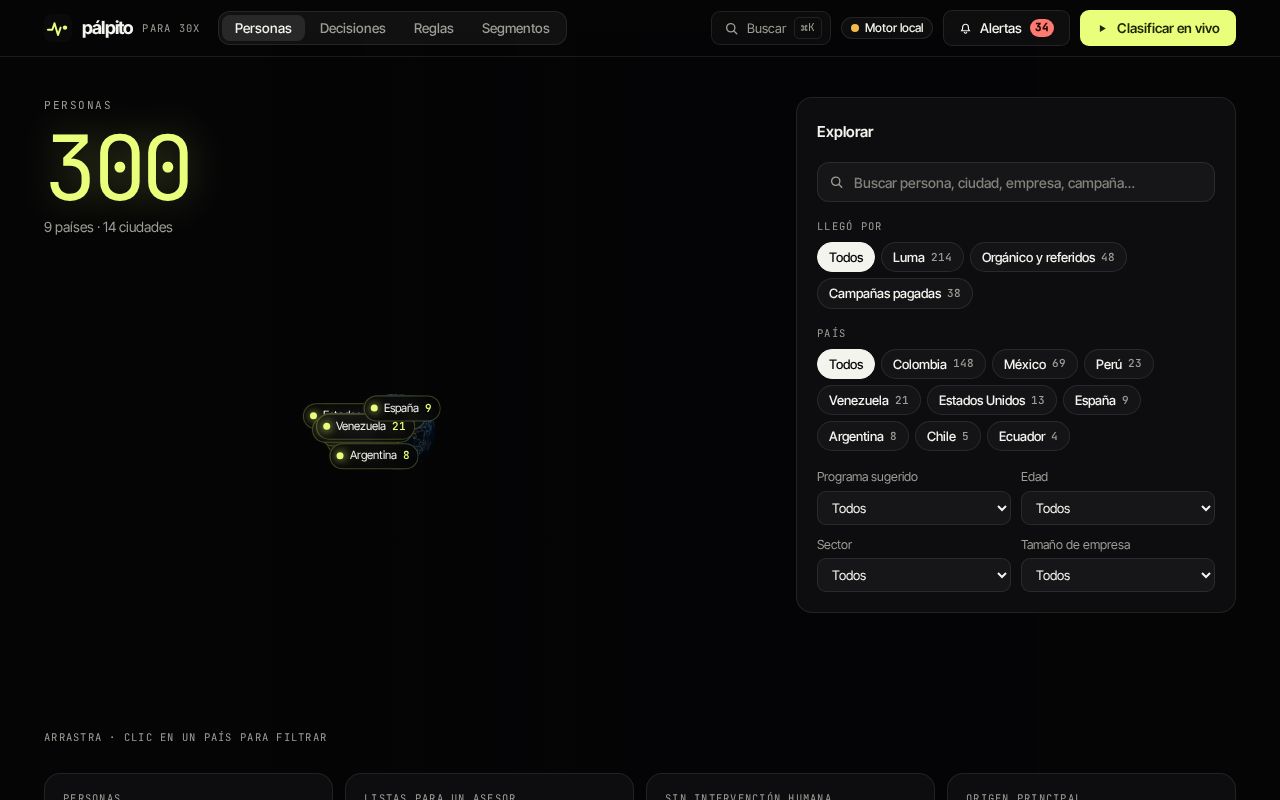The height and width of the screenshot is (800, 1280).
Task: Click the Argentina 8 globe label
Action: 374,455
